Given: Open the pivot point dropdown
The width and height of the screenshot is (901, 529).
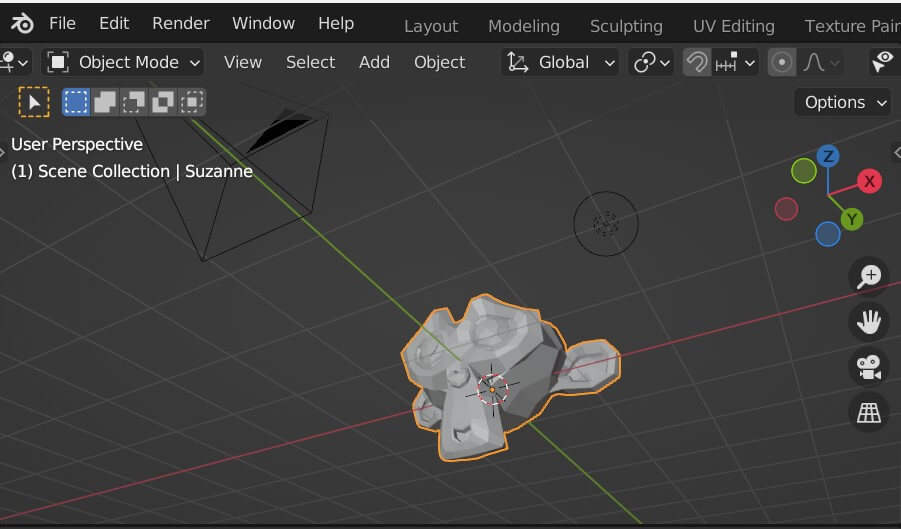Looking at the screenshot, I should point(651,62).
